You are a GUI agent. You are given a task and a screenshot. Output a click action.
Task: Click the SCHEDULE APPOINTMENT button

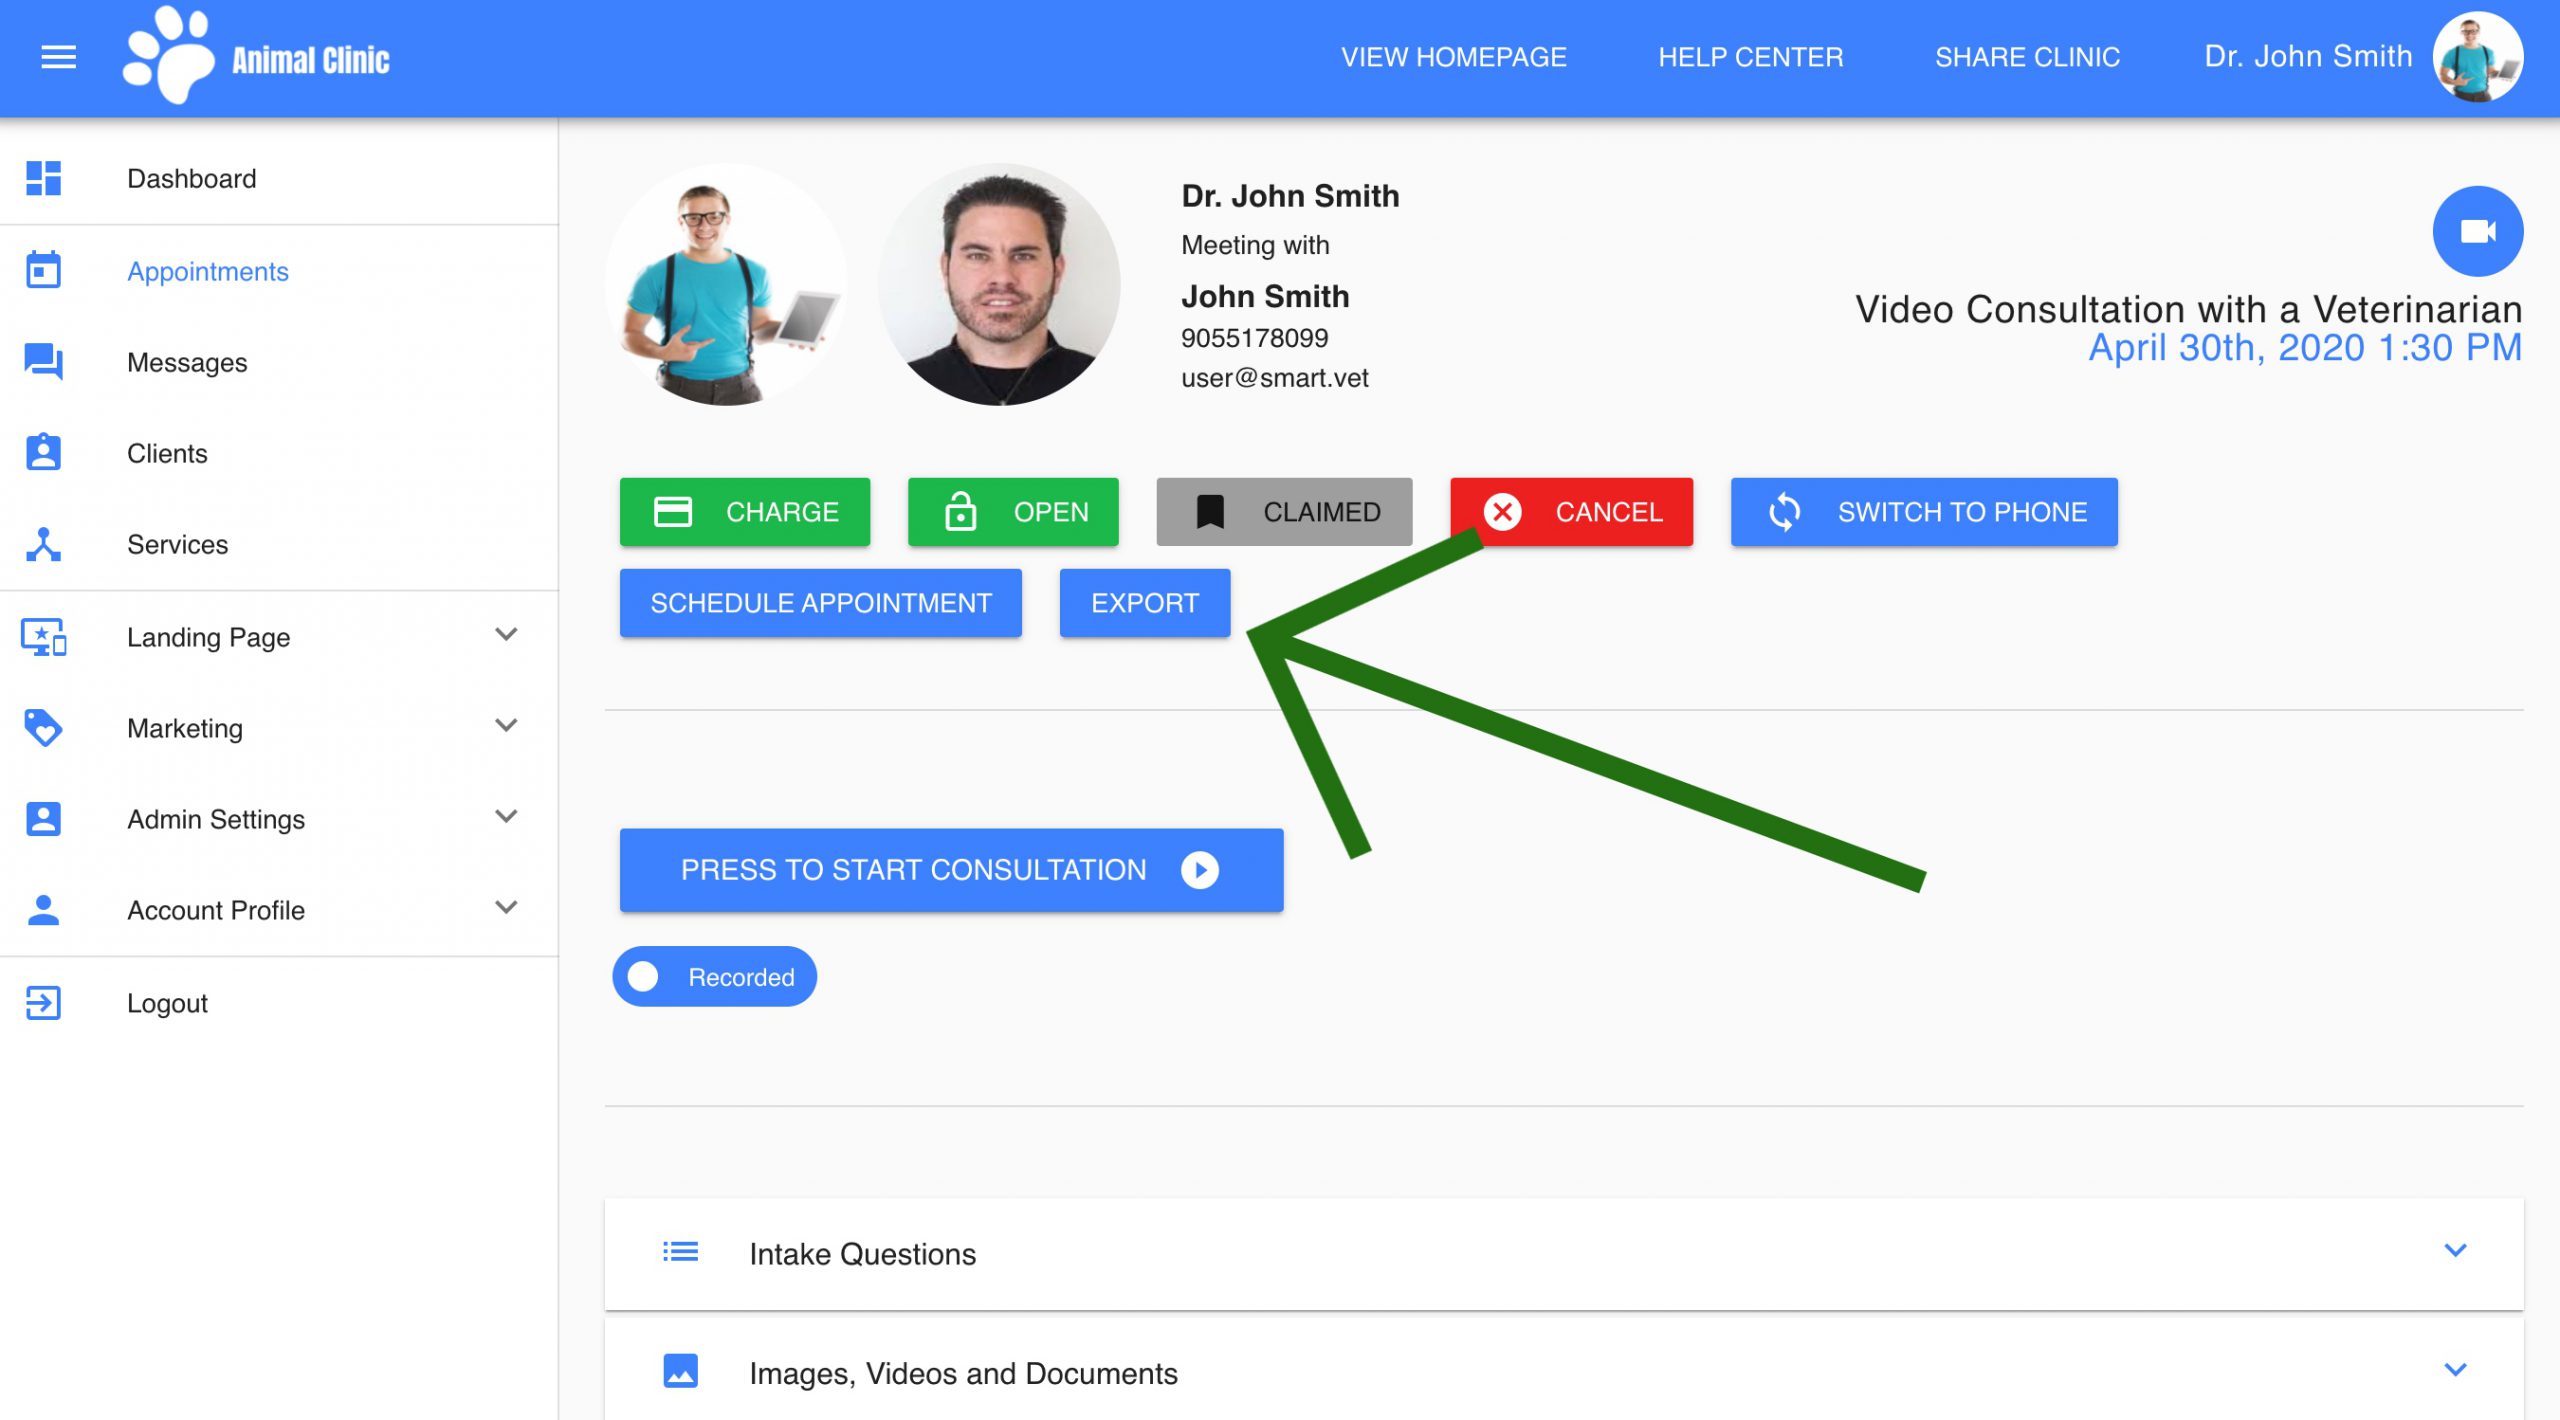coord(820,603)
